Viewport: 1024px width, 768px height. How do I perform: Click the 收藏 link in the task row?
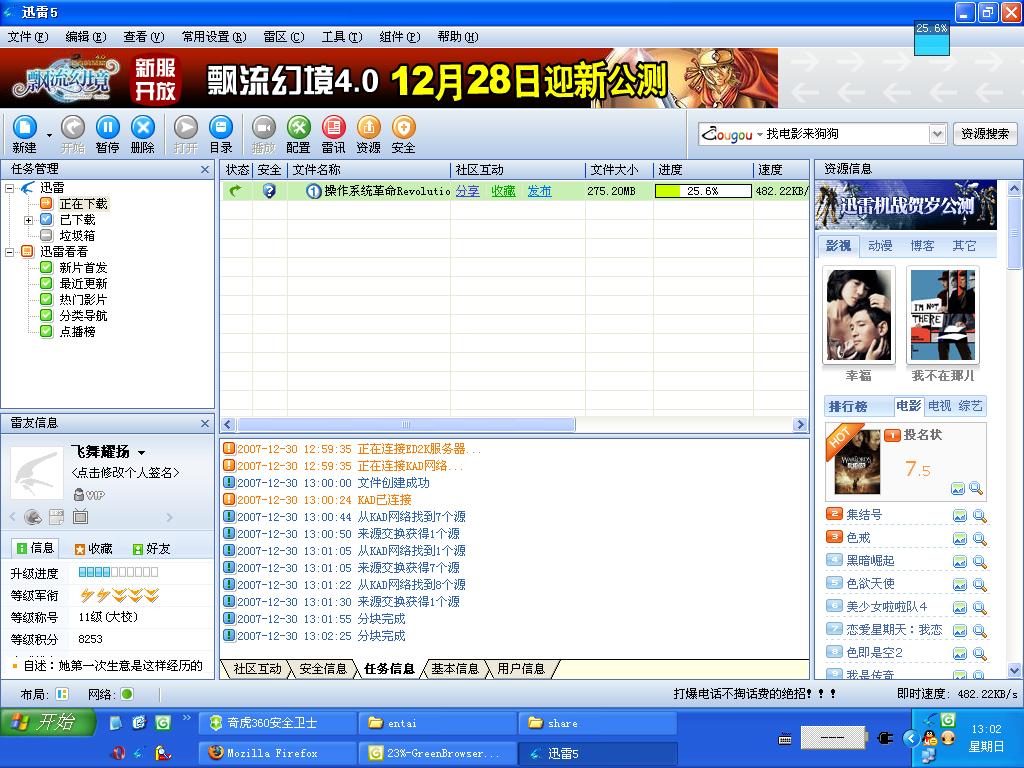coord(504,191)
